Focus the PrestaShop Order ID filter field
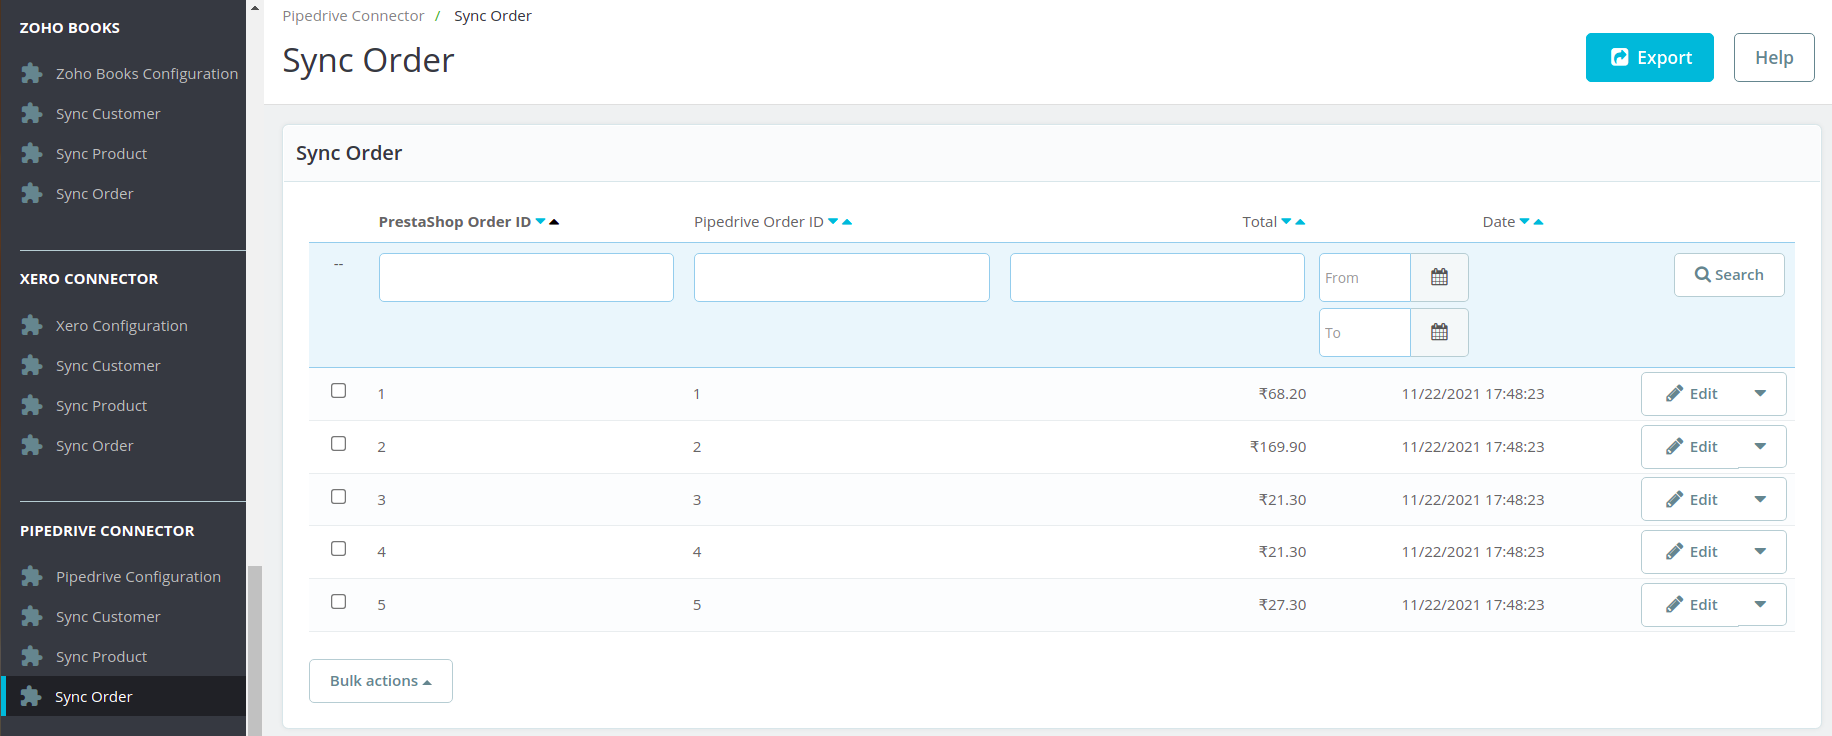 (x=526, y=277)
